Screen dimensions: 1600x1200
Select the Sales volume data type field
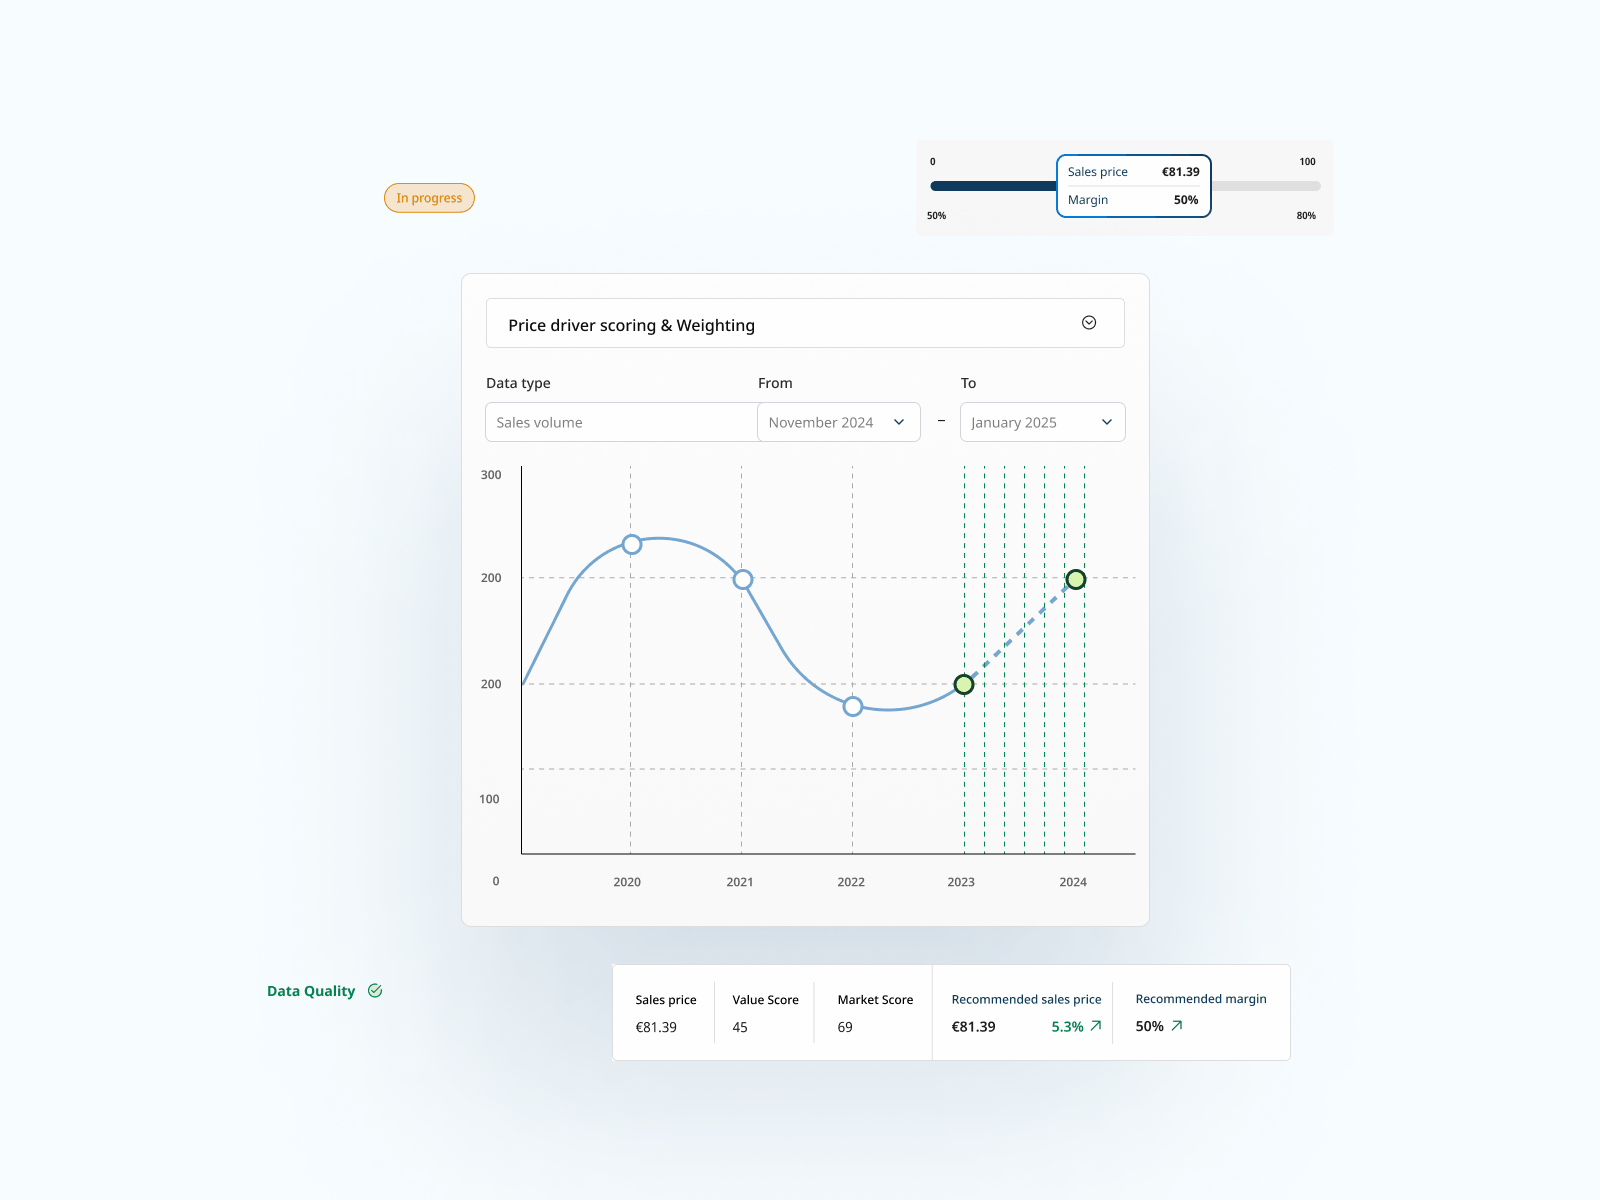point(620,422)
